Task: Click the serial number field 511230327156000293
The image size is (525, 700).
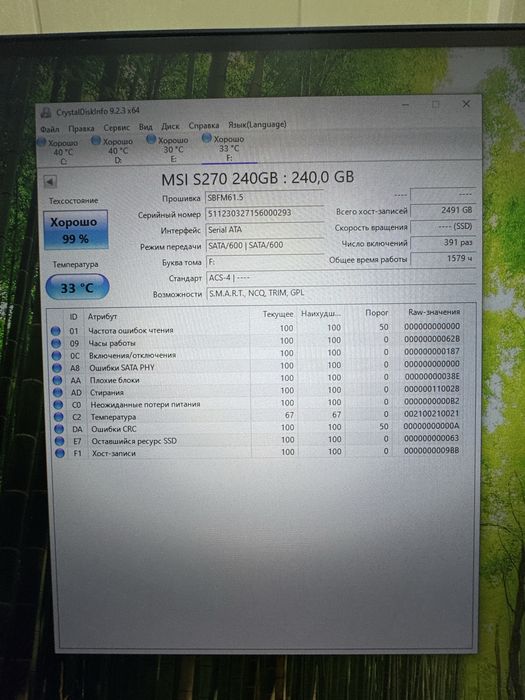Action: click(x=265, y=213)
